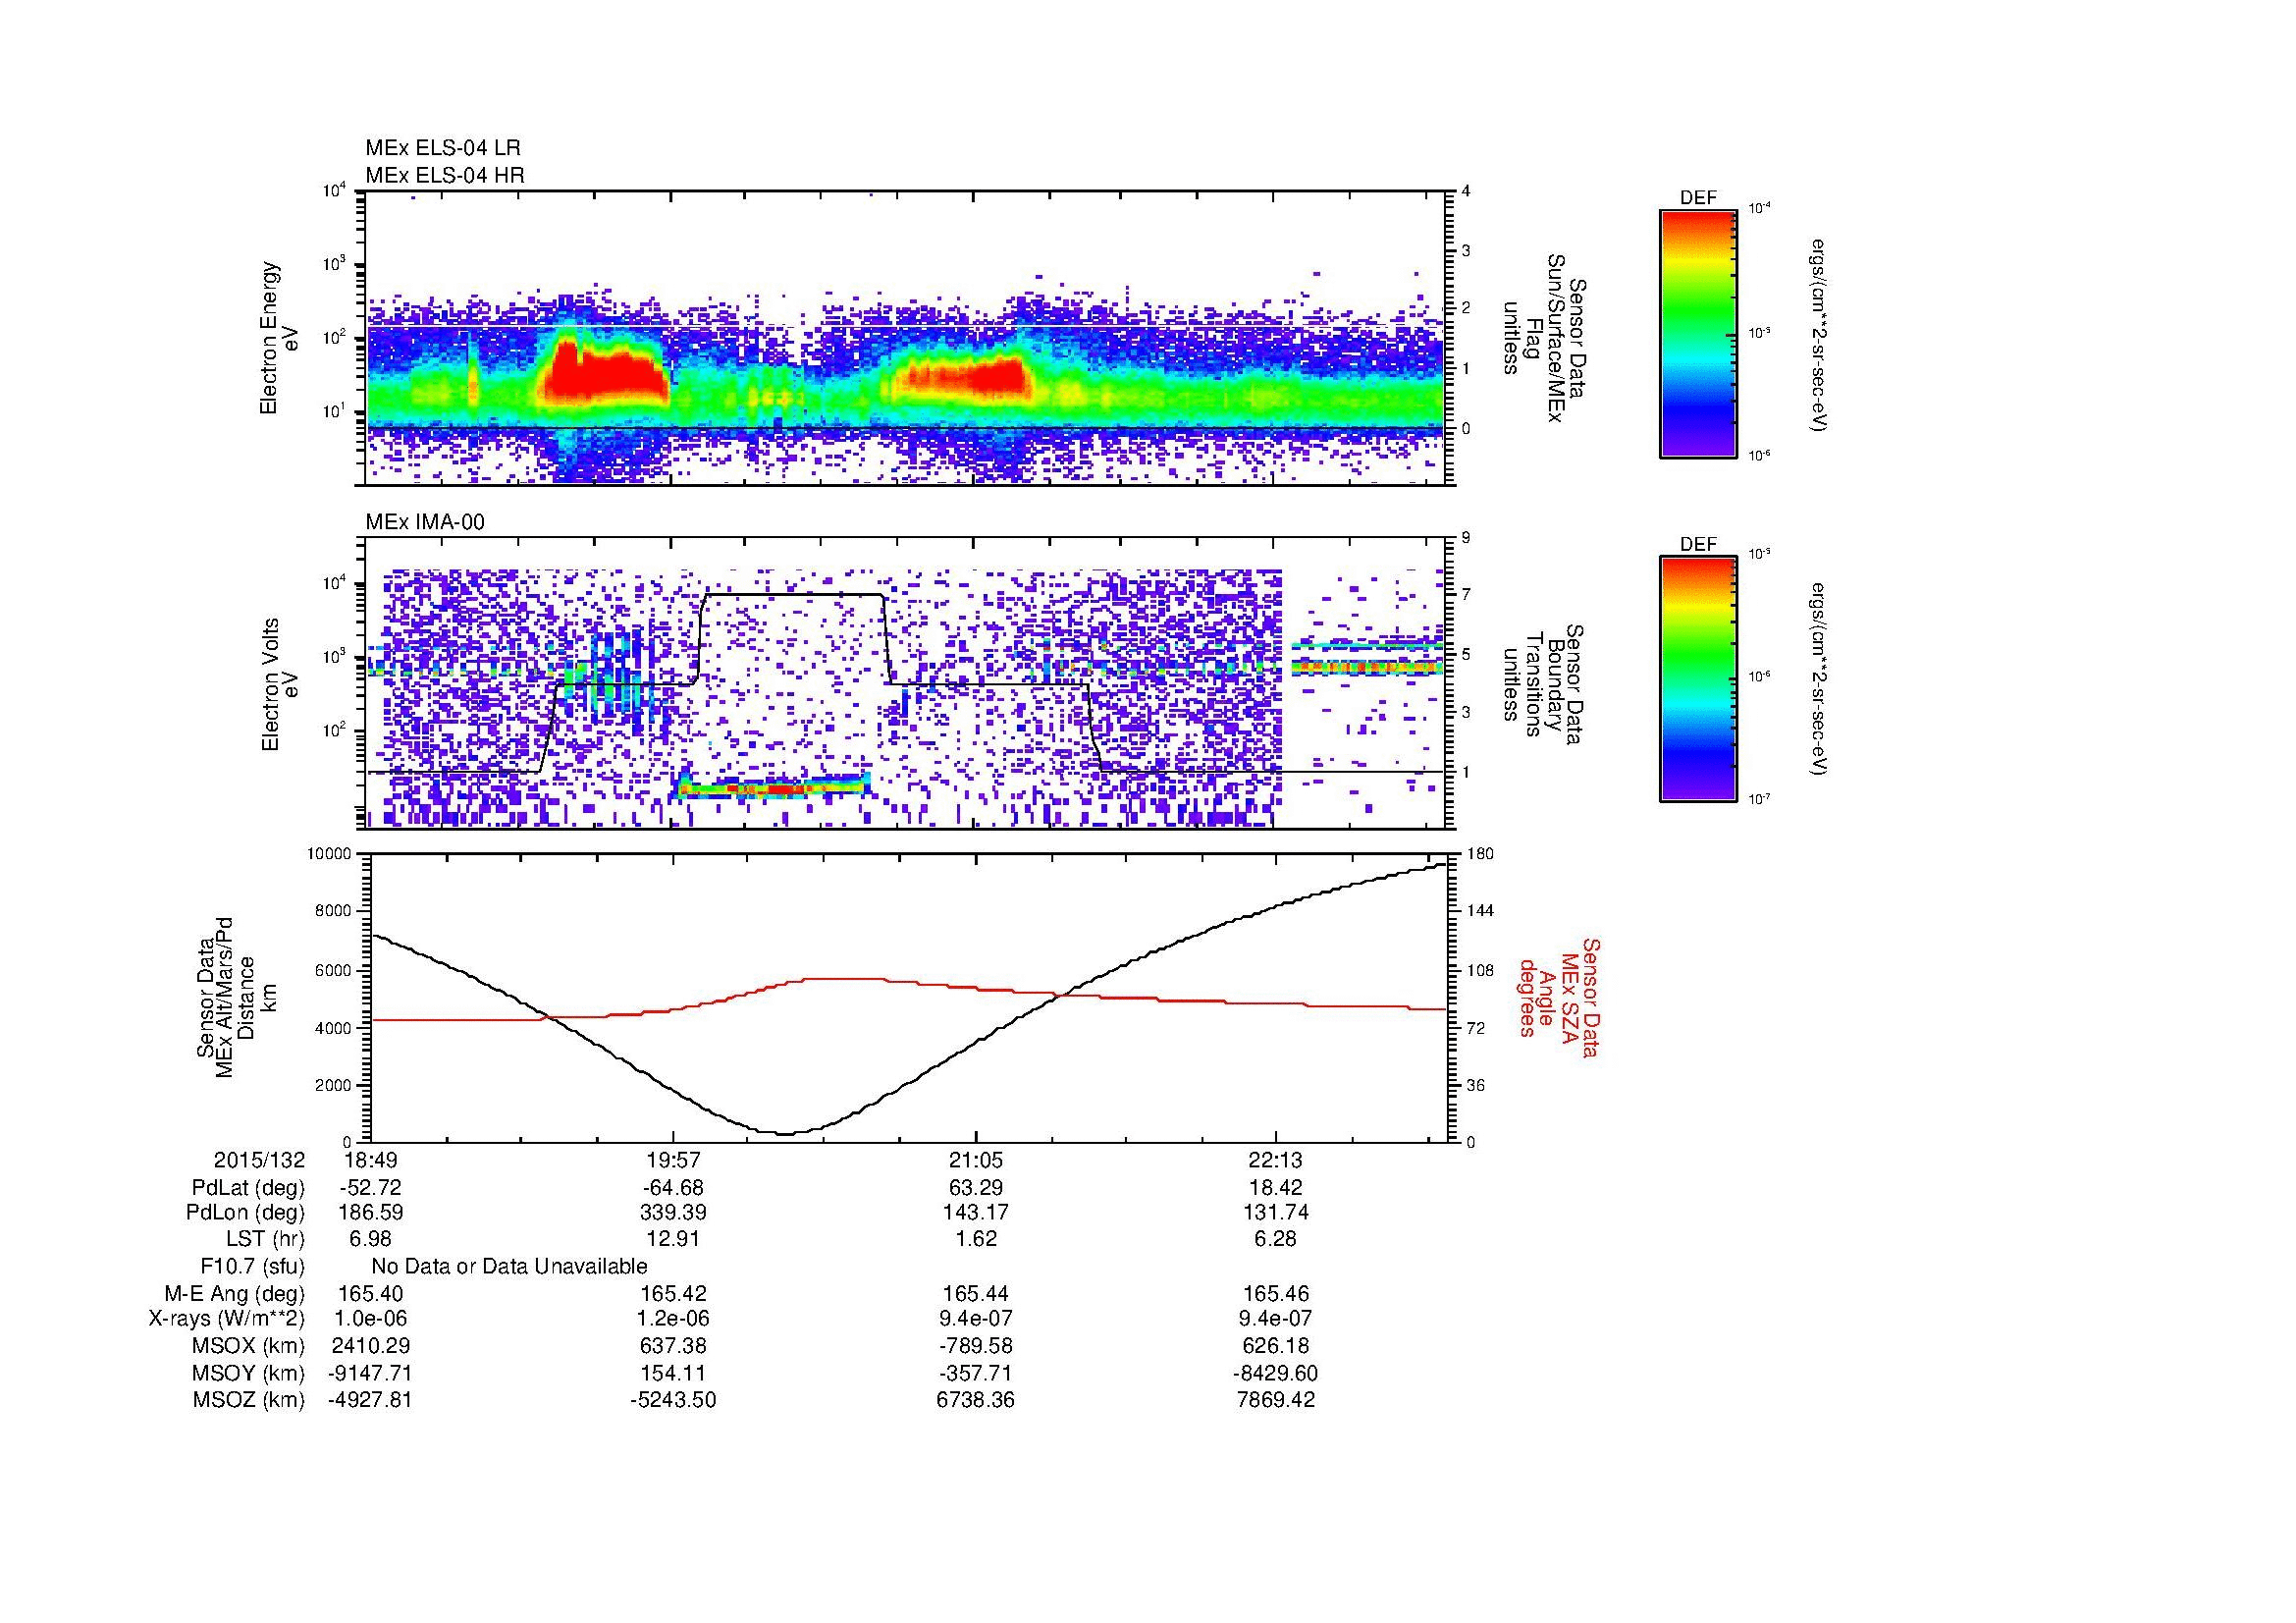Viewport: 2296px width, 1623px height.
Task: Click the MSOX value '2410.29'
Action: tap(370, 1346)
